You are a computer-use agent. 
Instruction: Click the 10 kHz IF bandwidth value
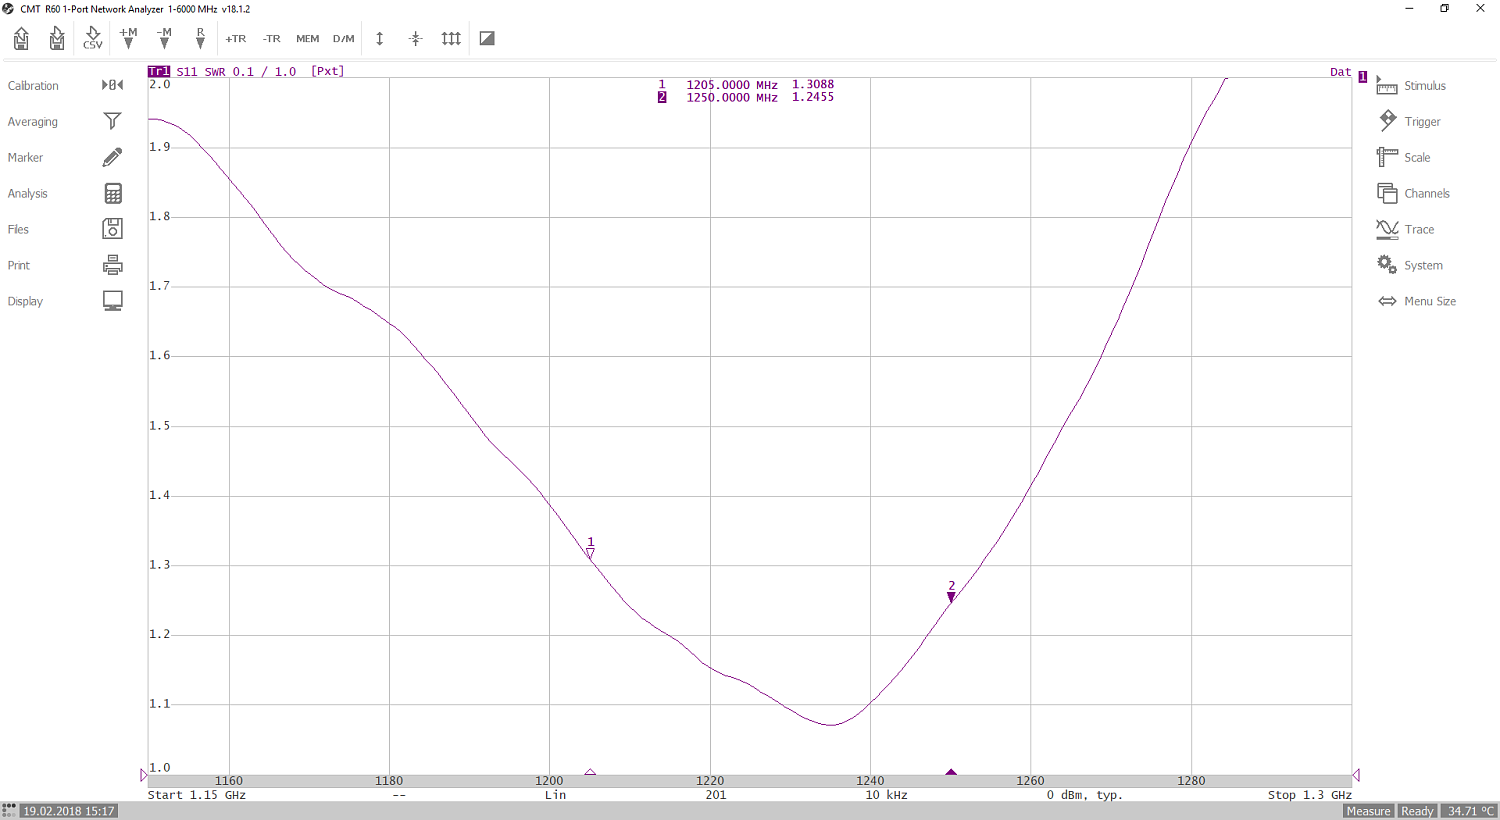(887, 795)
